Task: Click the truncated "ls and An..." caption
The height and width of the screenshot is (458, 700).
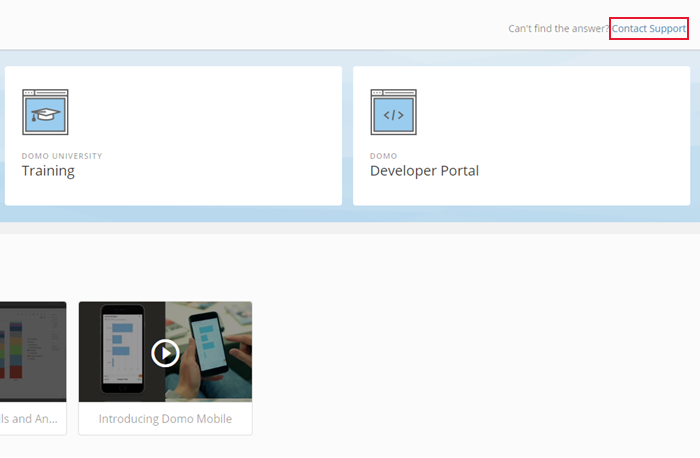Action: [x=32, y=419]
